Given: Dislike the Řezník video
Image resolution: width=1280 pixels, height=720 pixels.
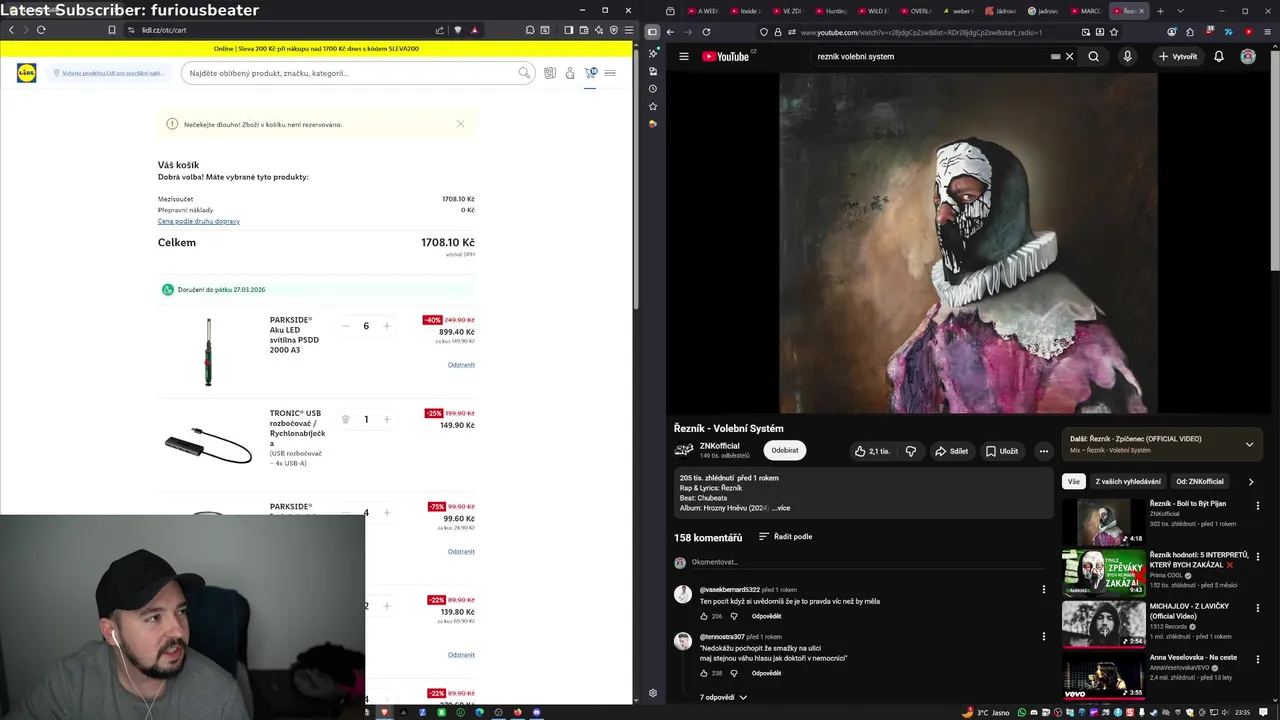Looking at the screenshot, I should 910,451.
